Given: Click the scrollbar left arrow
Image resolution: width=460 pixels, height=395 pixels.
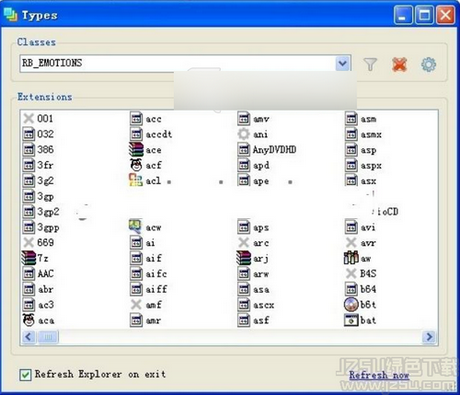Looking at the screenshot, I should click(x=29, y=337).
